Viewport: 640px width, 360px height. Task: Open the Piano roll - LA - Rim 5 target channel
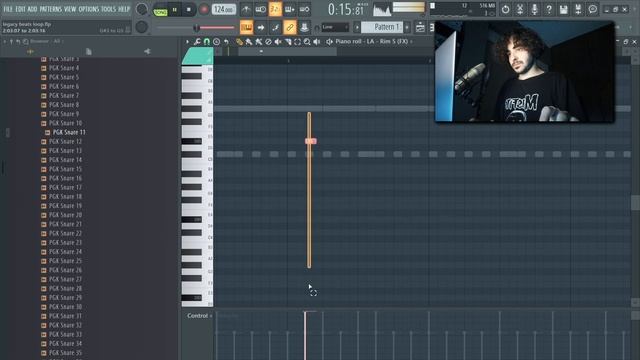click(371, 42)
